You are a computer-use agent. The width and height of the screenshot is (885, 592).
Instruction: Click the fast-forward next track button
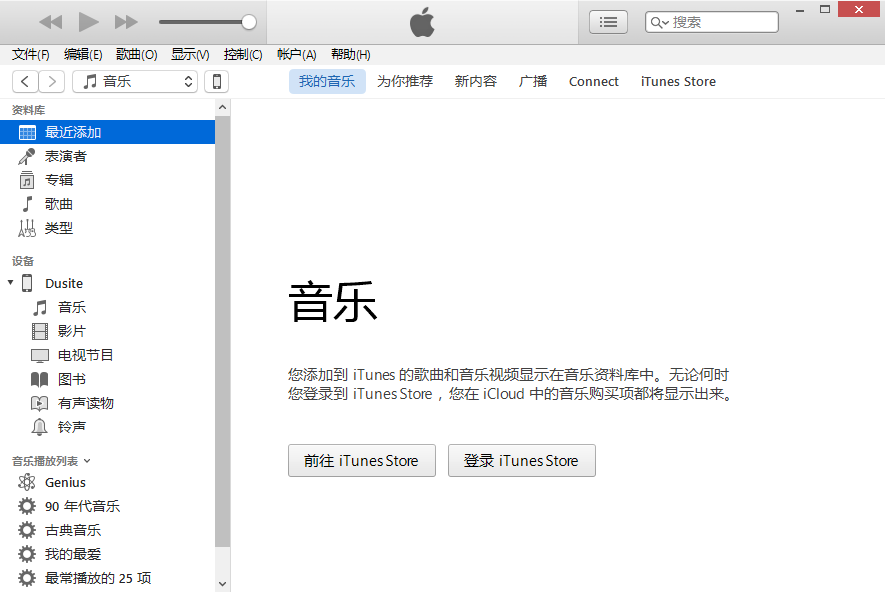(x=126, y=23)
